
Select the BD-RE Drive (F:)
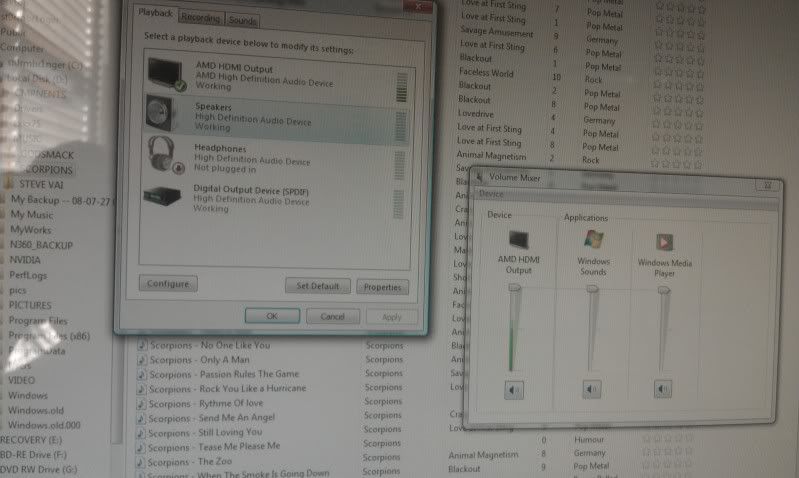click(x=33, y=455)
